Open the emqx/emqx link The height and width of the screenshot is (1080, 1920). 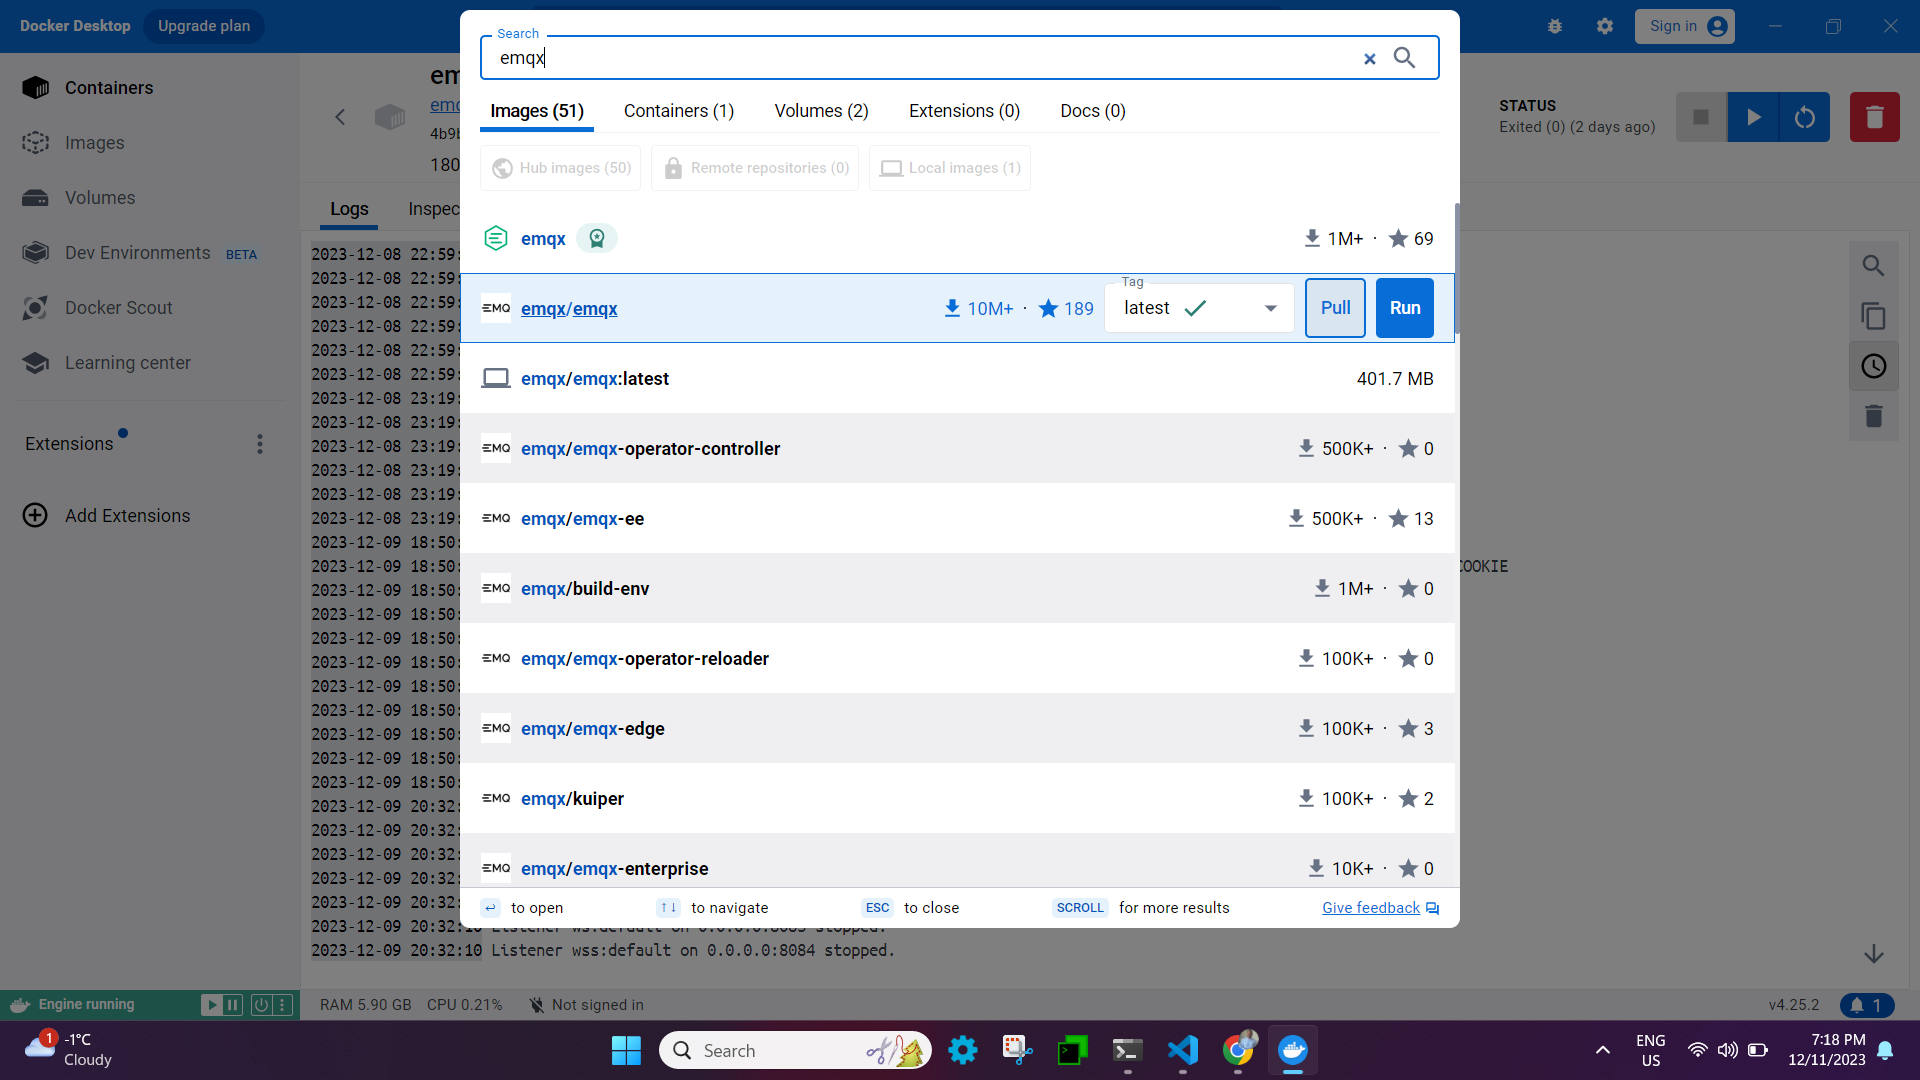point(569,309)
